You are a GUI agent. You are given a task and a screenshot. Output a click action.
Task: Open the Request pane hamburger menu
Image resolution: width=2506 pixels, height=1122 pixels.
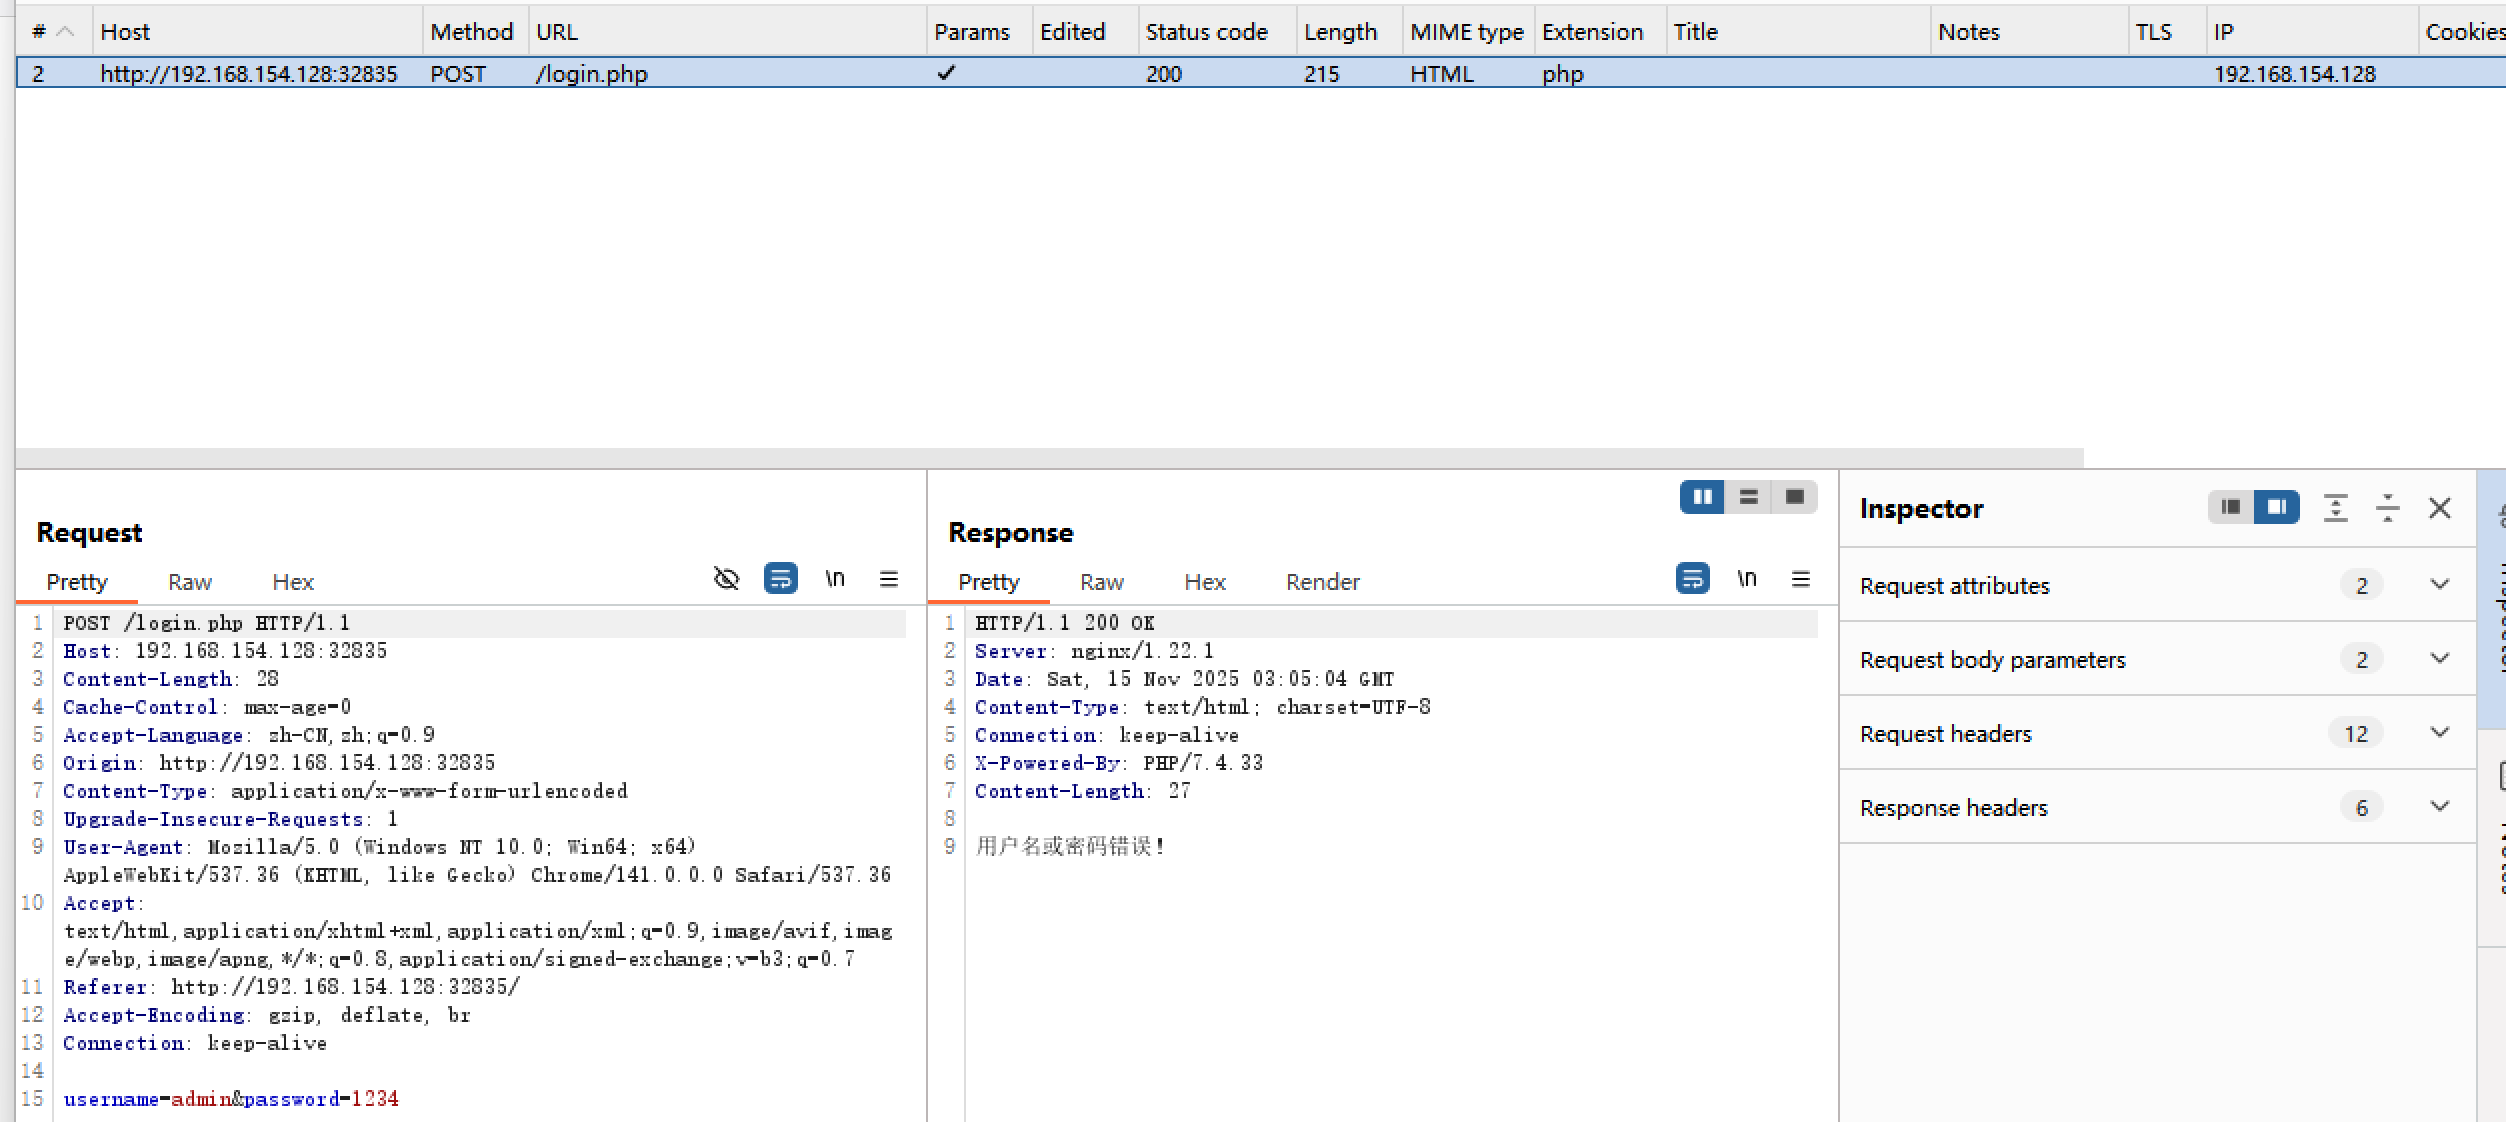coord(888,579)
